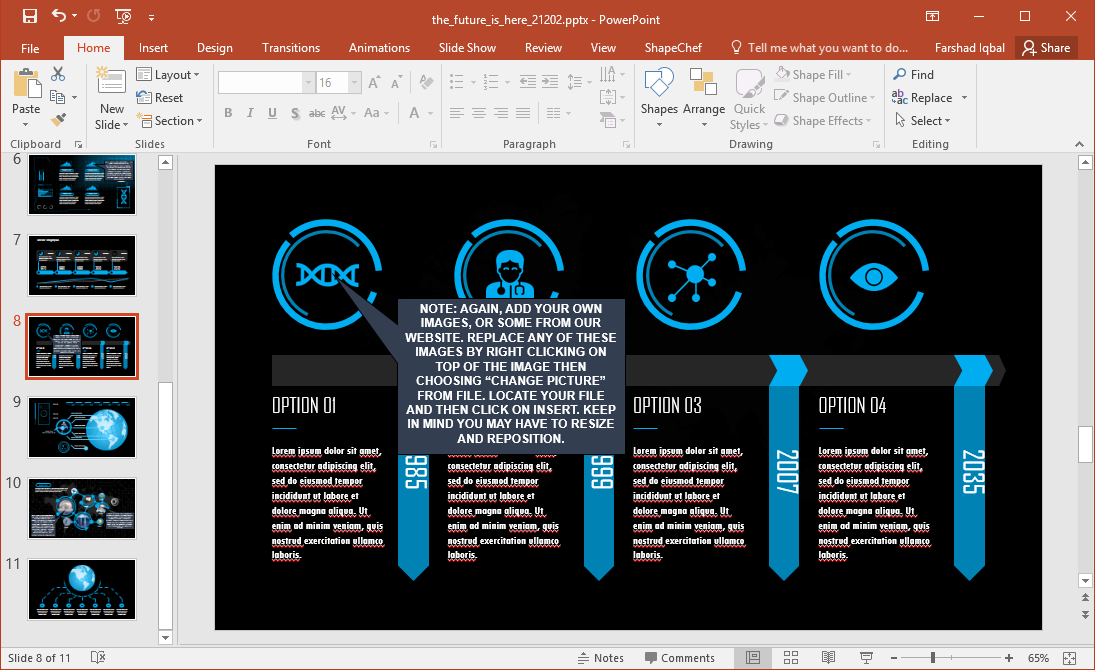
Task: Switch to the Design tab
Action: (214, 48)
